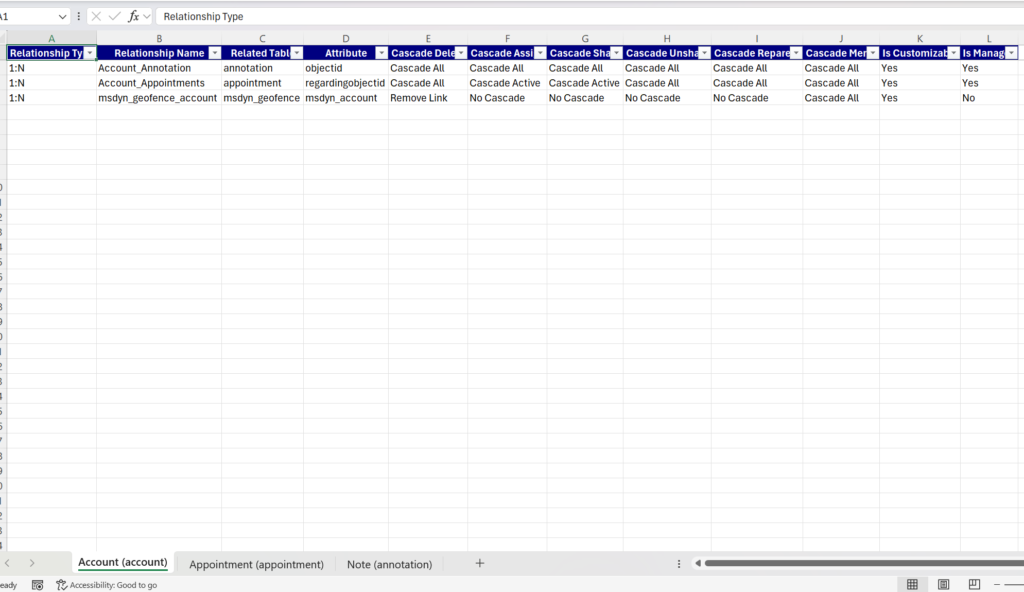Switch to Page Break Preview view
The image size is (1024, 592).
974,584
